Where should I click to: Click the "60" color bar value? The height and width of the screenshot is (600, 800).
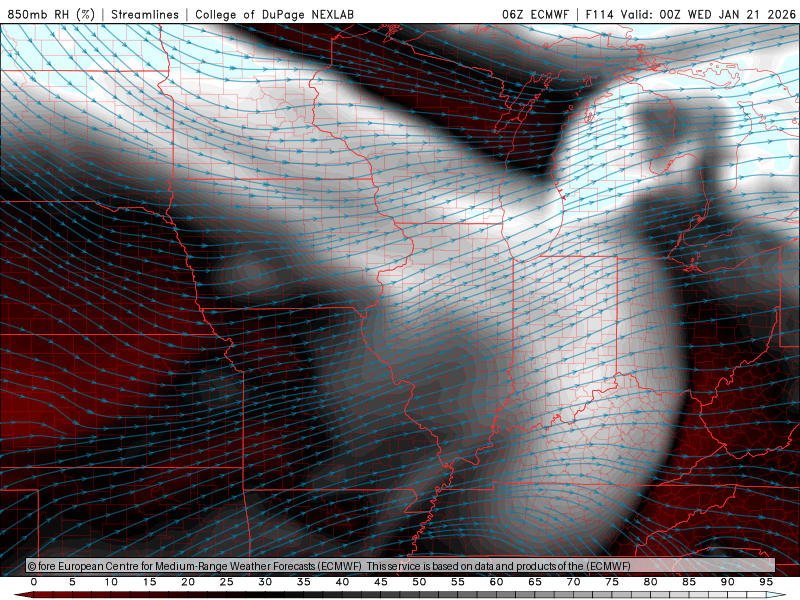click(x=496, y=582)
